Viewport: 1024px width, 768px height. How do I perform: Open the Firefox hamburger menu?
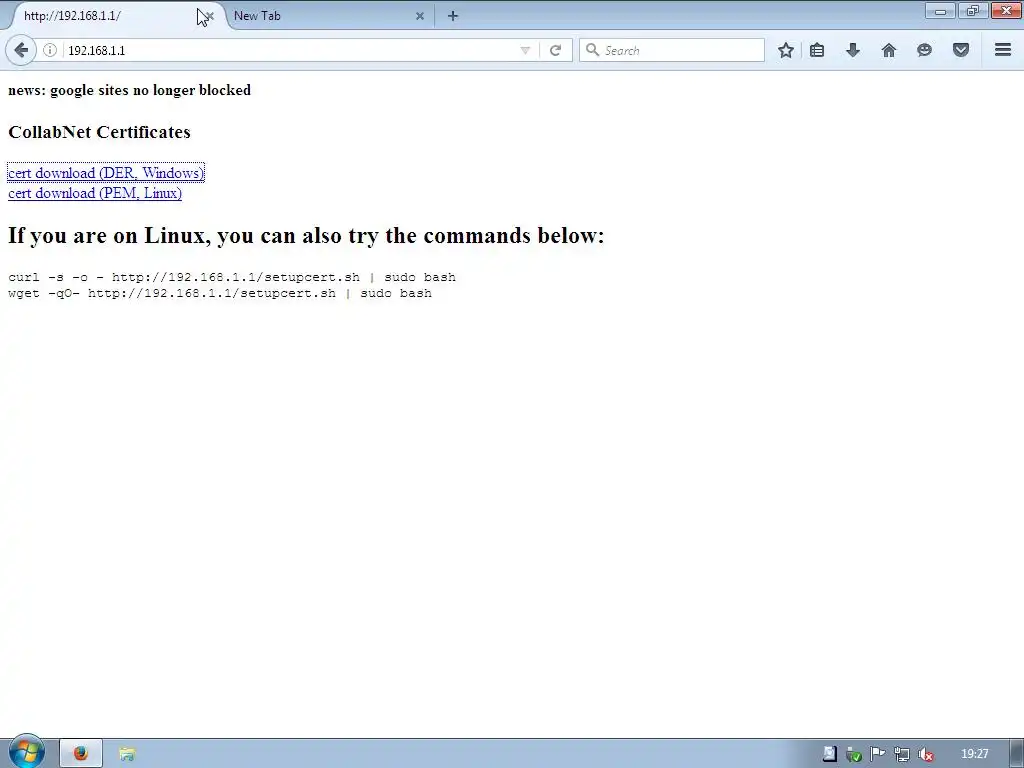click(x=1003, y=50)
